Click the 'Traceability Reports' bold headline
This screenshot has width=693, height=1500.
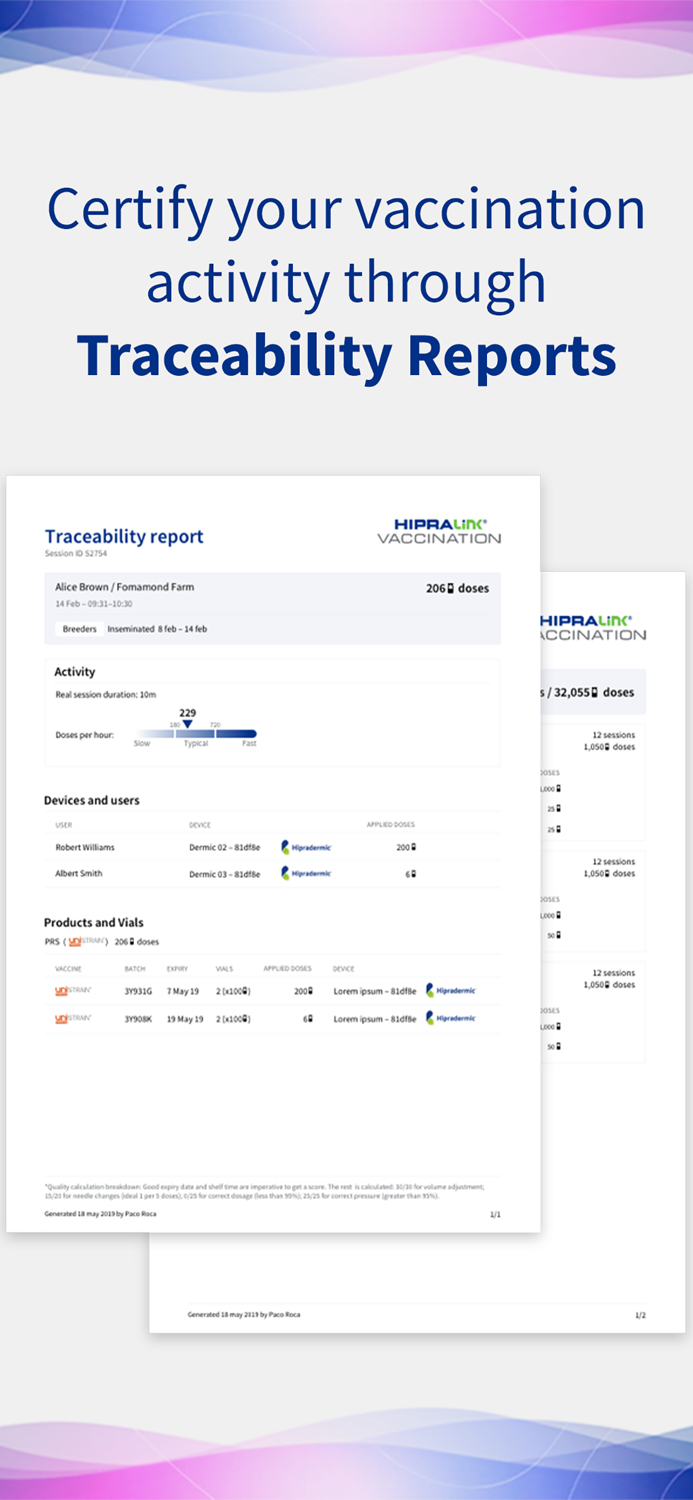[346, 355]
